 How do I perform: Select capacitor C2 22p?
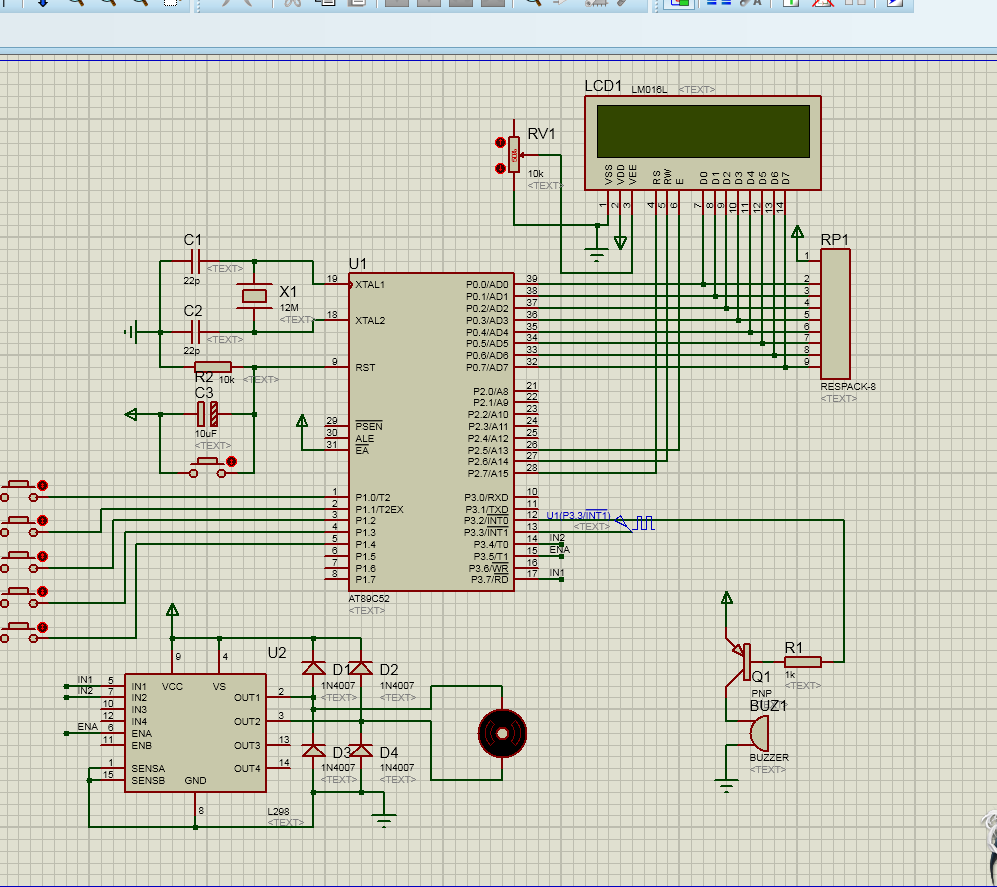(196, 332)
